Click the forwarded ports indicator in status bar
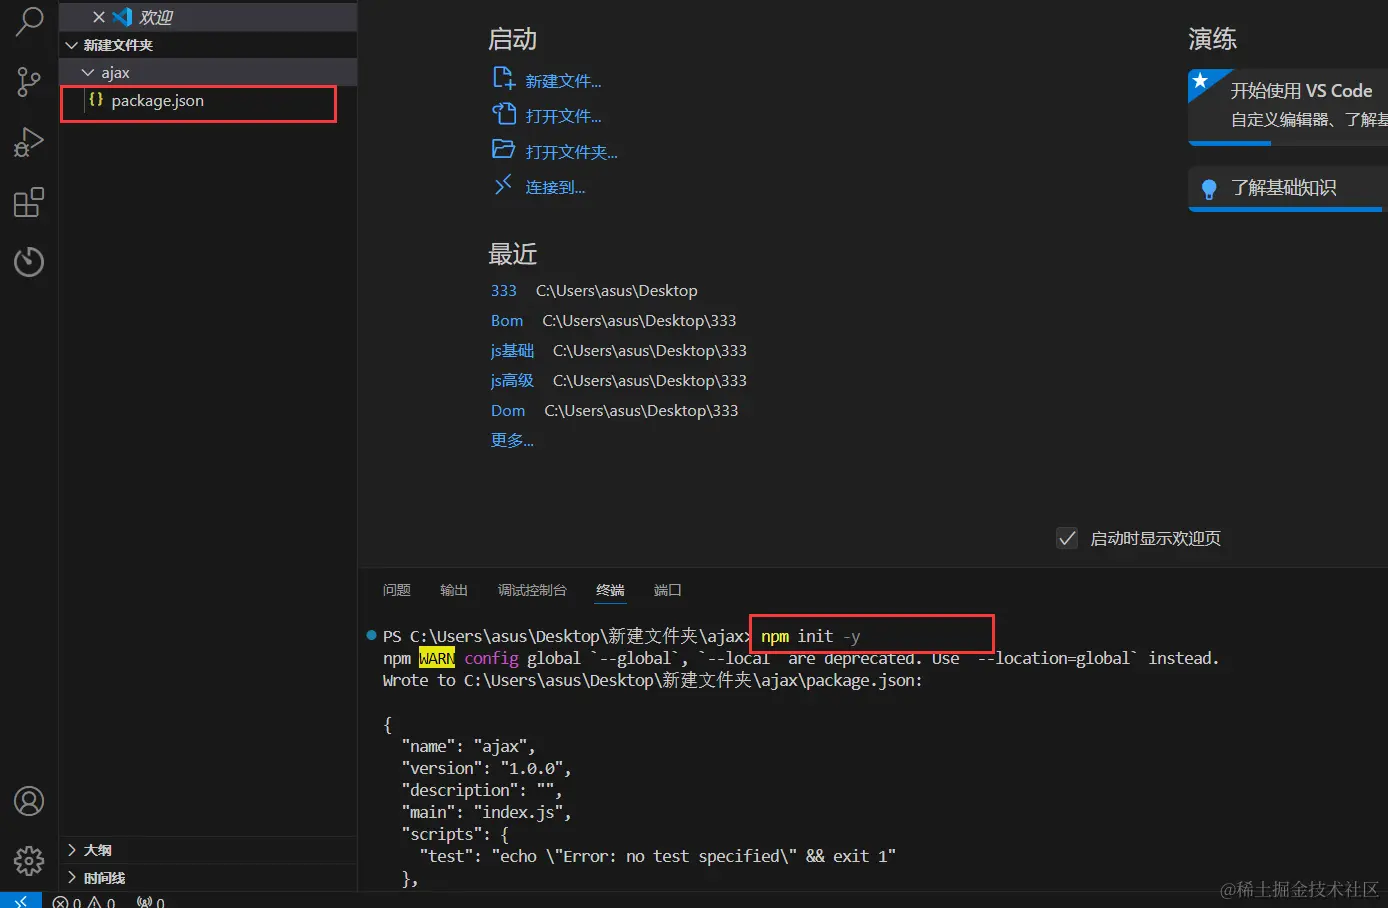Image resolution: width=1388 pixels, height=908 pixels. pos(150,901)
